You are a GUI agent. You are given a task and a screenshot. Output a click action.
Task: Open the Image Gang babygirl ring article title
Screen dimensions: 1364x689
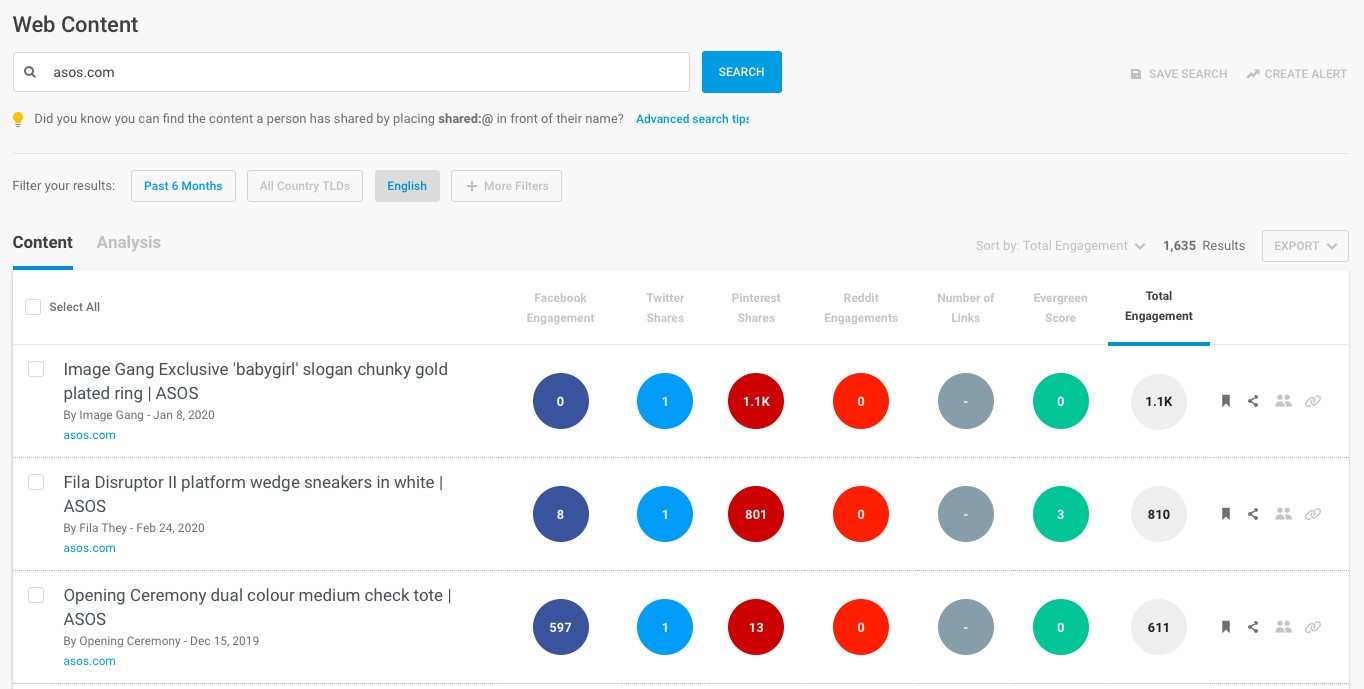pos(256,381)
